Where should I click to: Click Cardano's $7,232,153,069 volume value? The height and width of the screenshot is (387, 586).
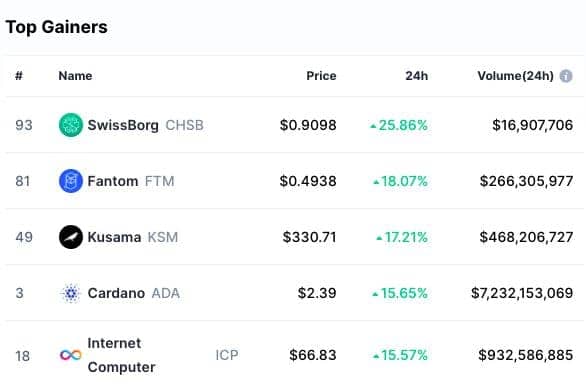(x=522, y=293)
